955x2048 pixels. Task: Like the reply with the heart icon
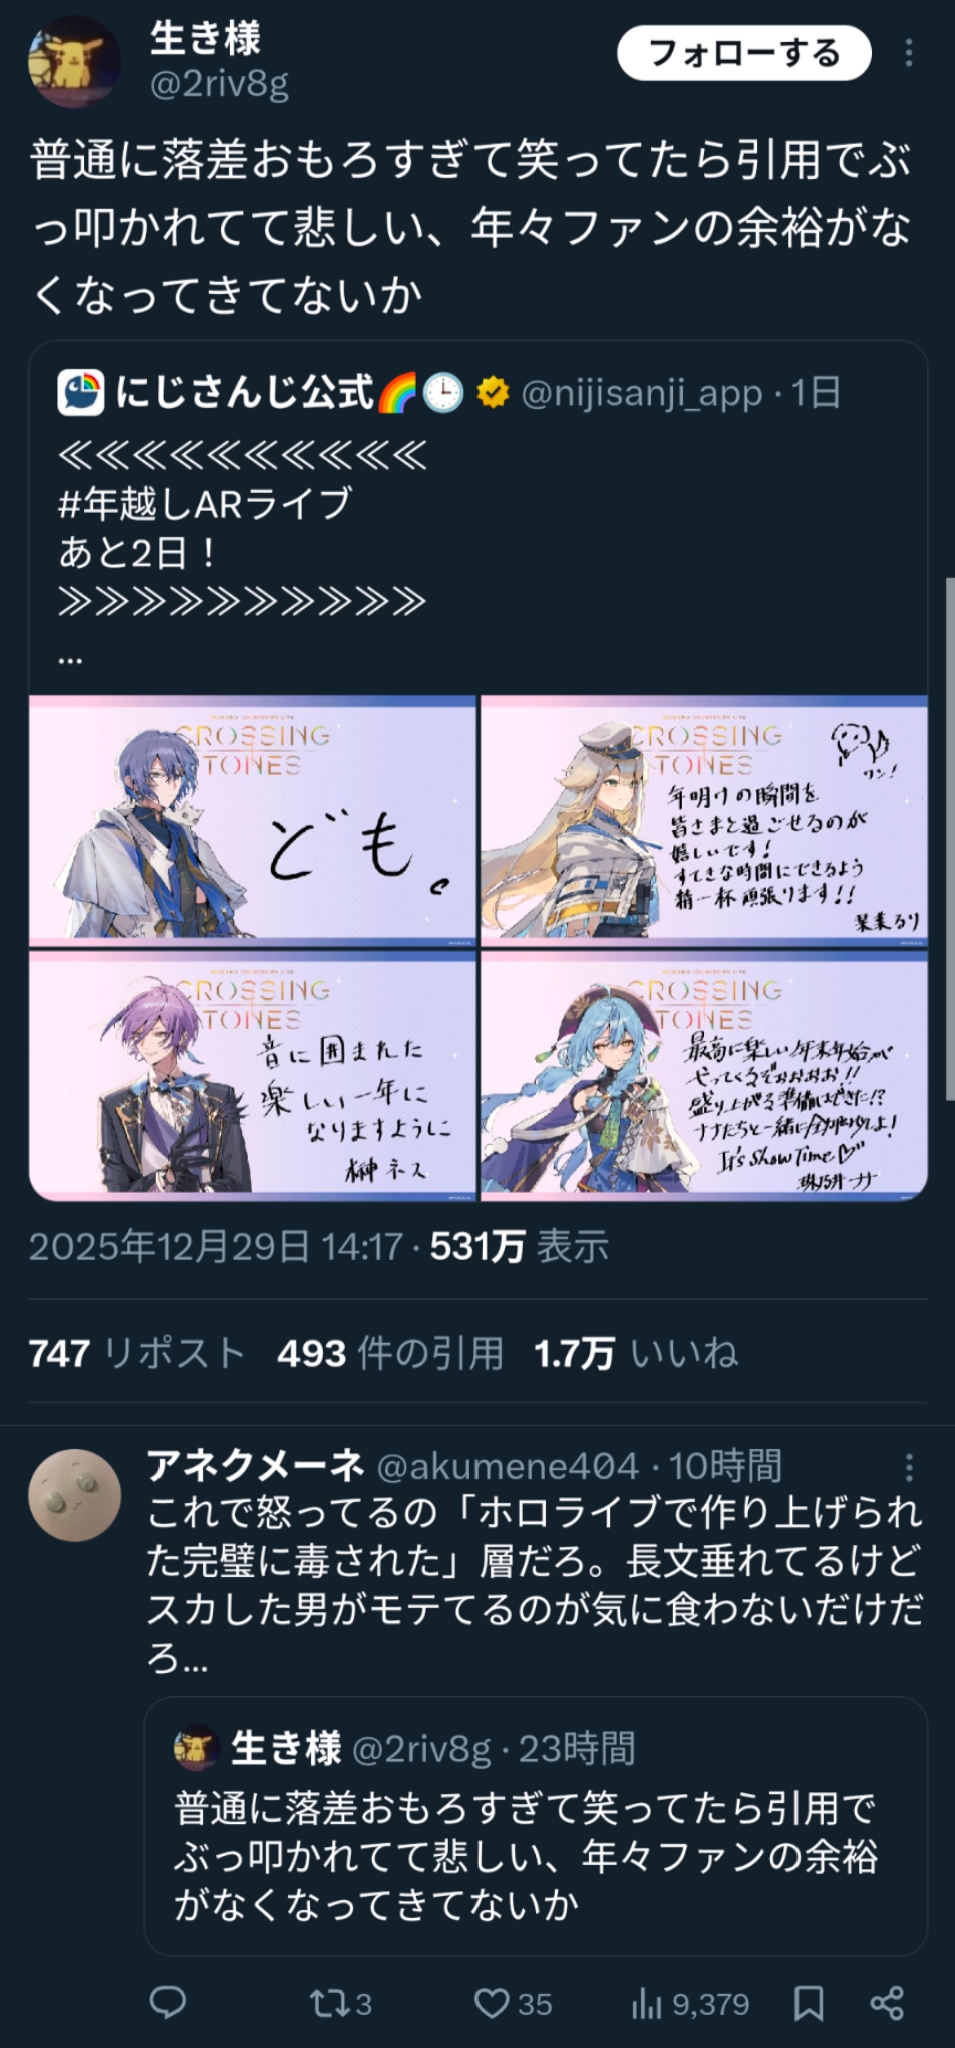coord(513,2003)
